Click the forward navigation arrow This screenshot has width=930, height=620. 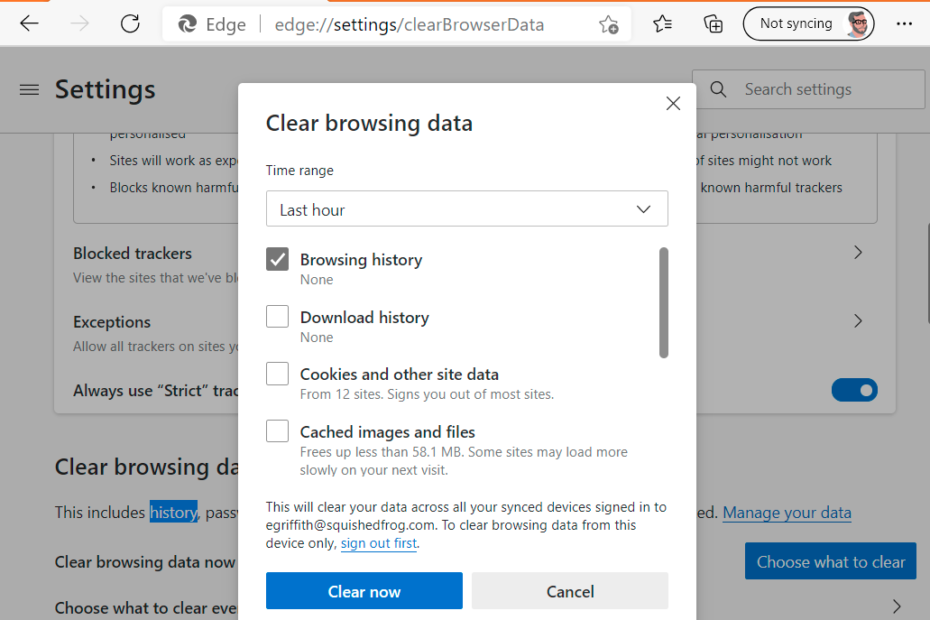(x=80, y=24)
